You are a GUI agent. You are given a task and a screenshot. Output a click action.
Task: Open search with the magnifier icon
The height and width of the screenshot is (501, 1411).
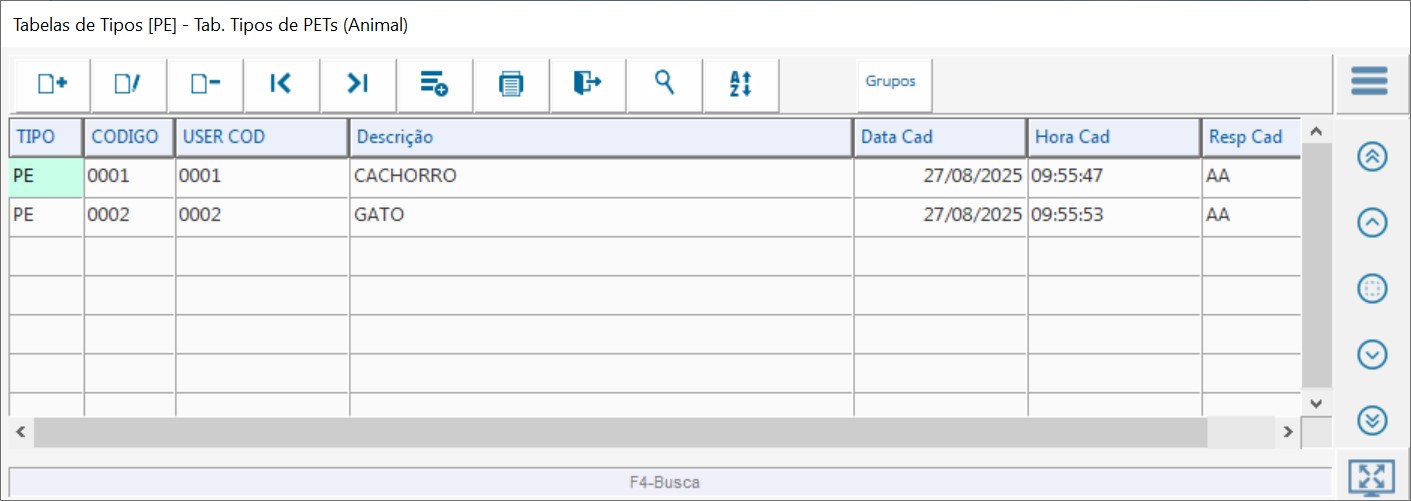point(664,83)
